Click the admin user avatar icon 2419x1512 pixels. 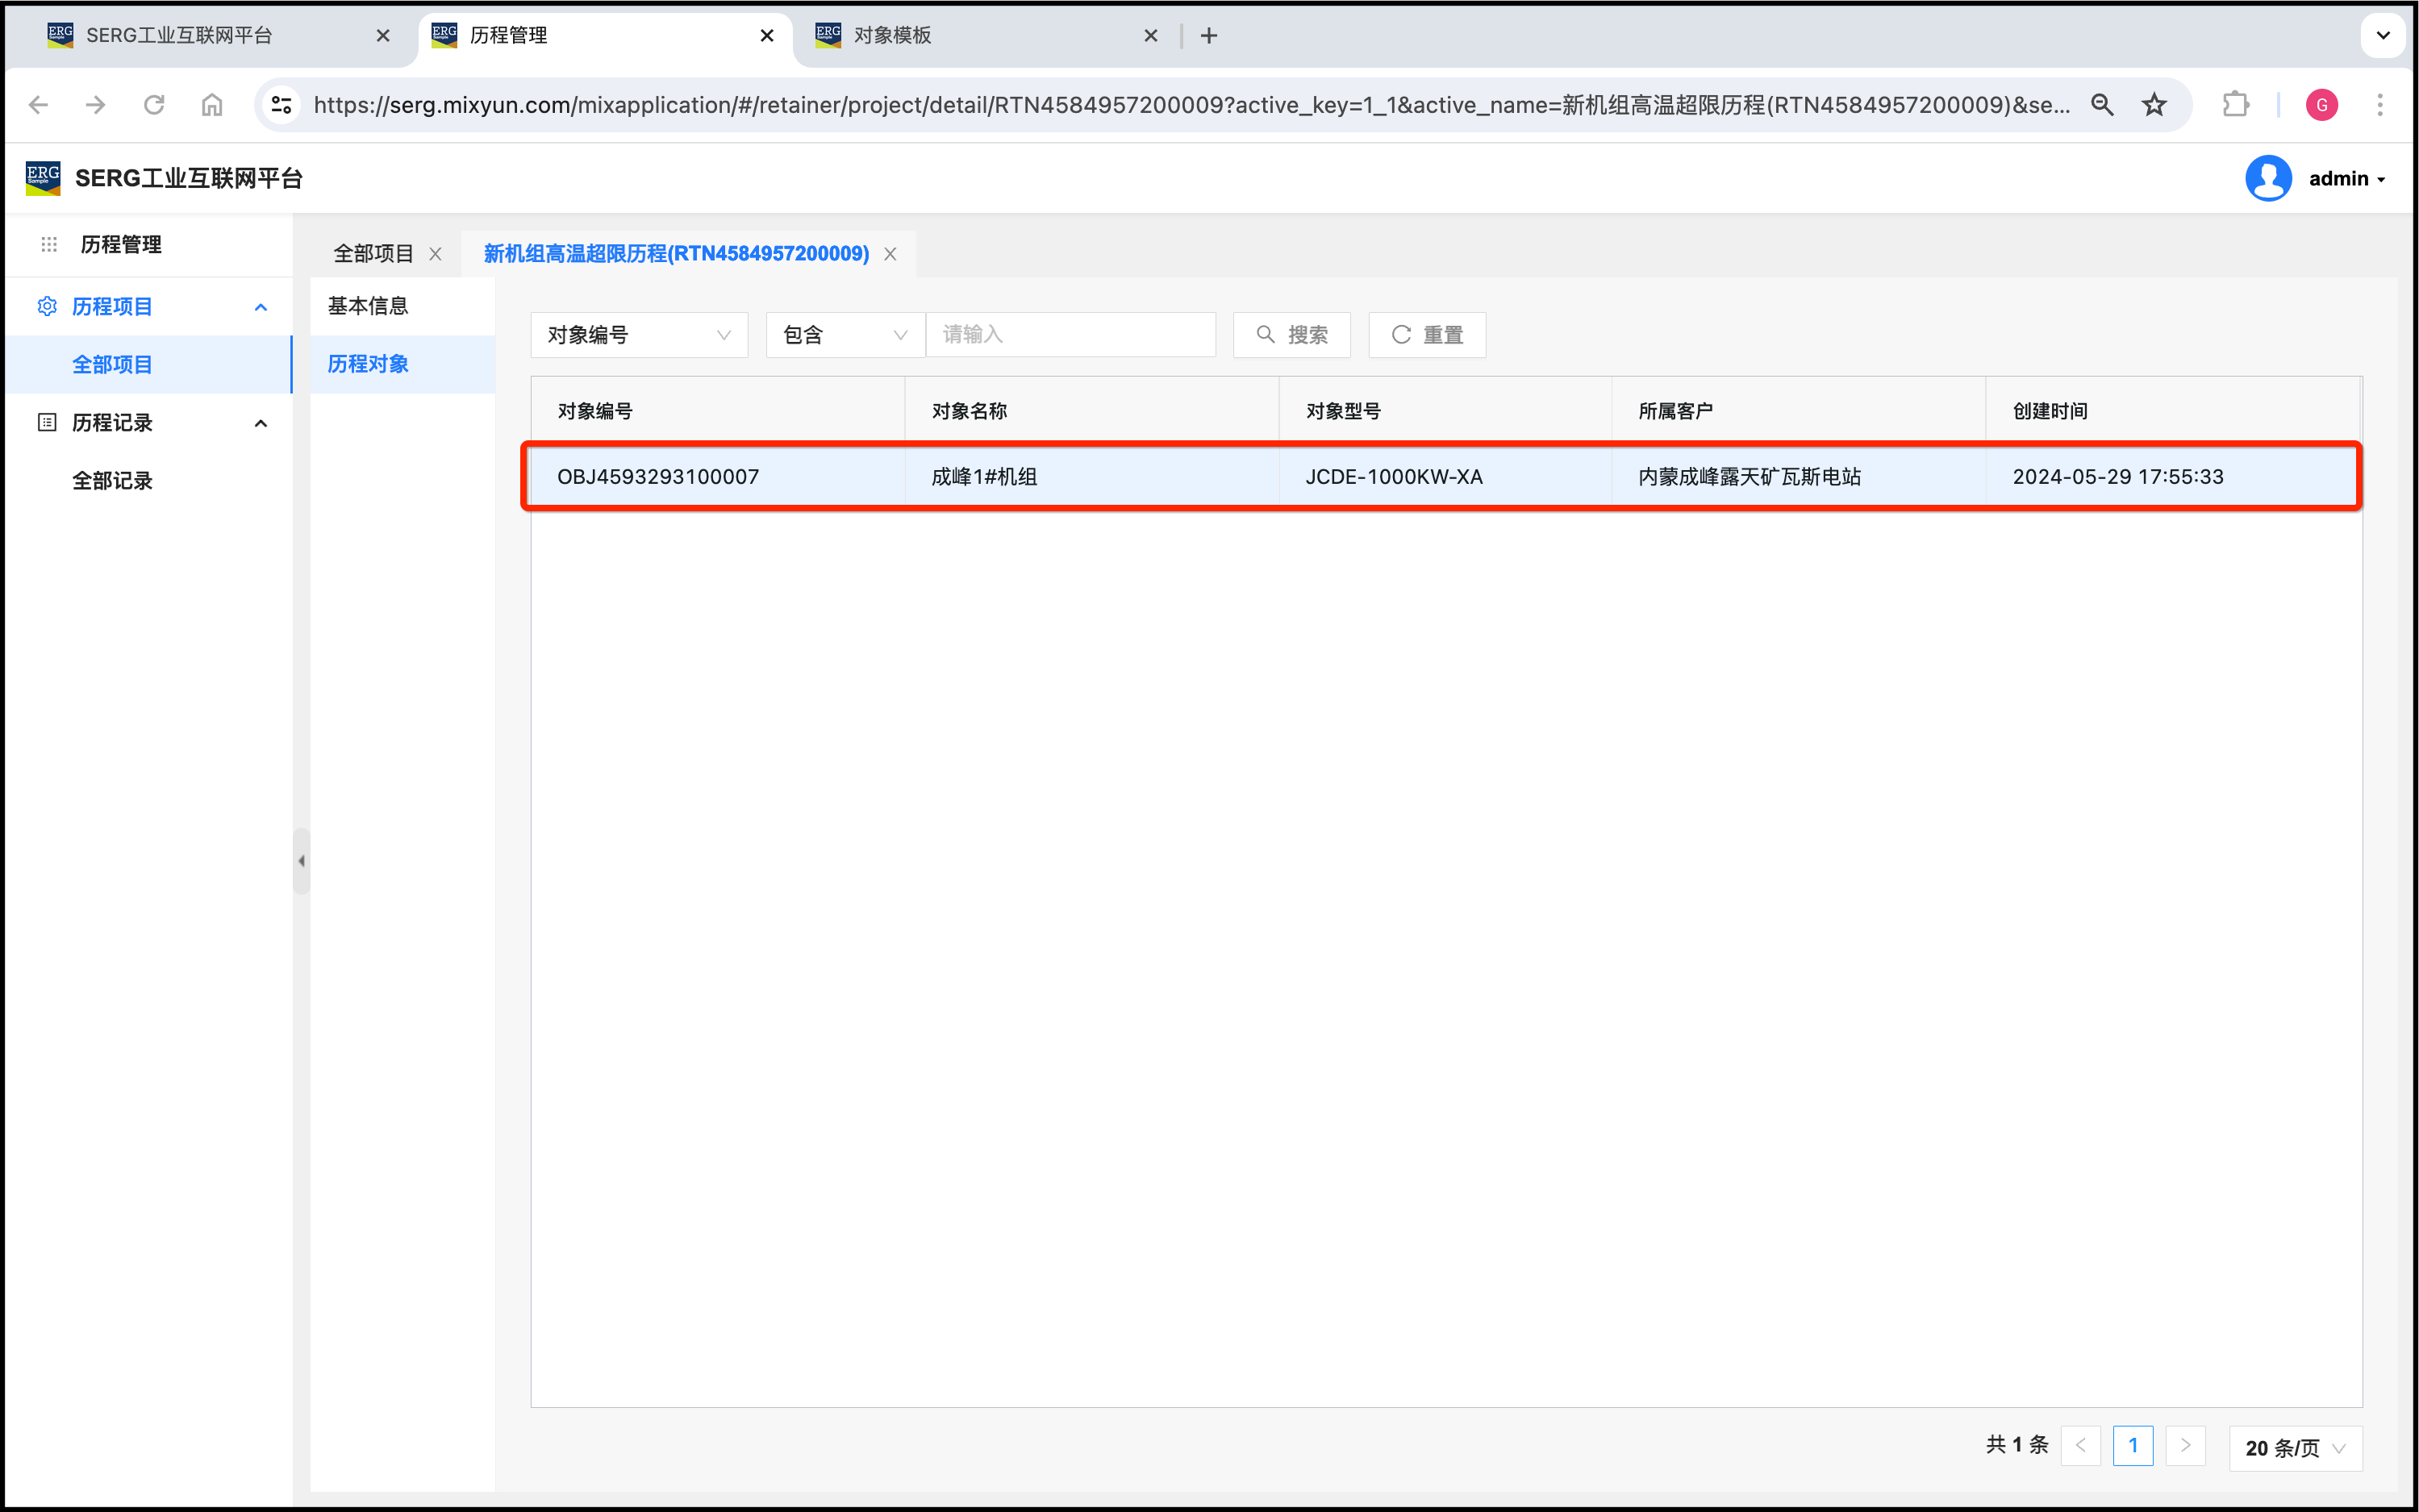click(x=2268, y=178)
